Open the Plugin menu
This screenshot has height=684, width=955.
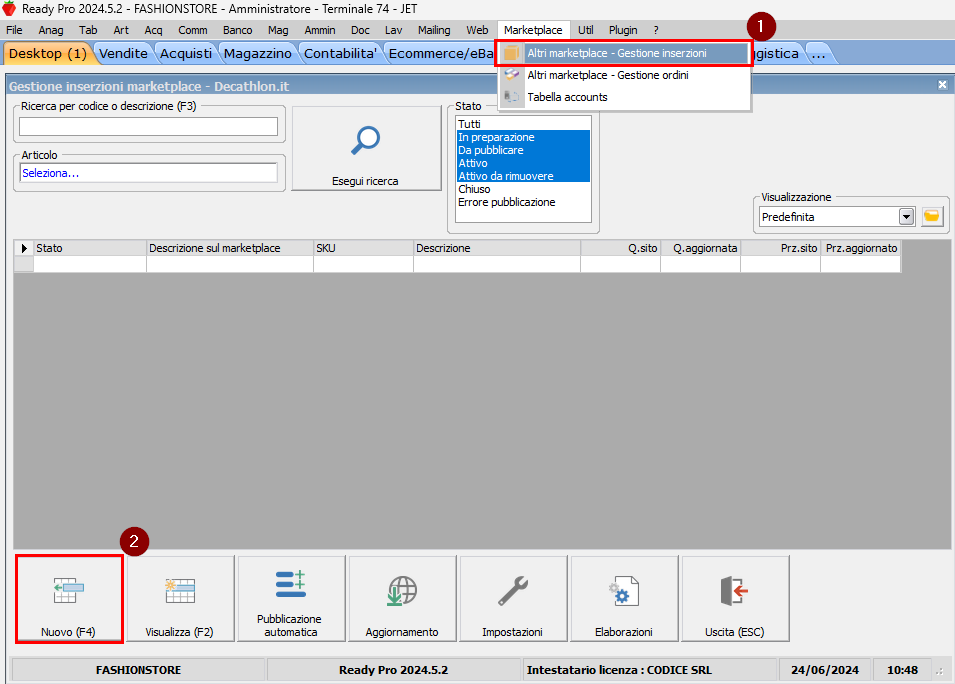[x=623, y=30]
